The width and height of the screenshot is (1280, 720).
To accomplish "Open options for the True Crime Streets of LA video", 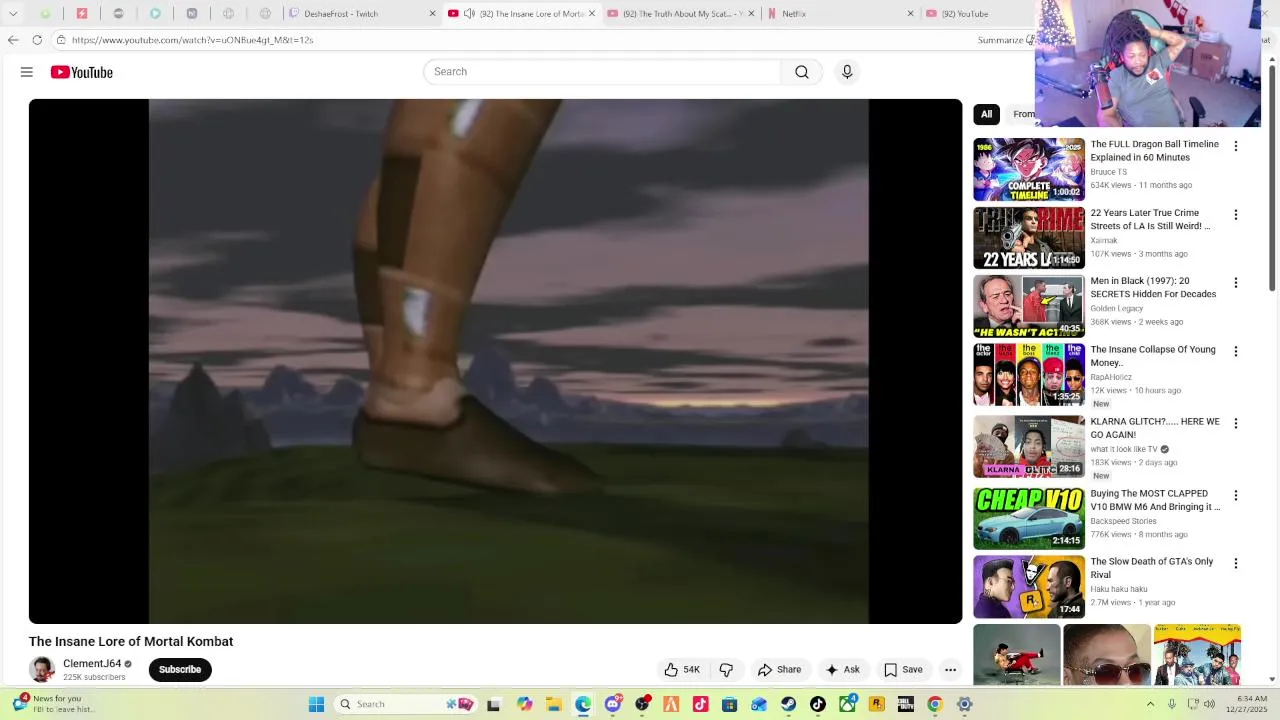I will [x=1236, y=215].
